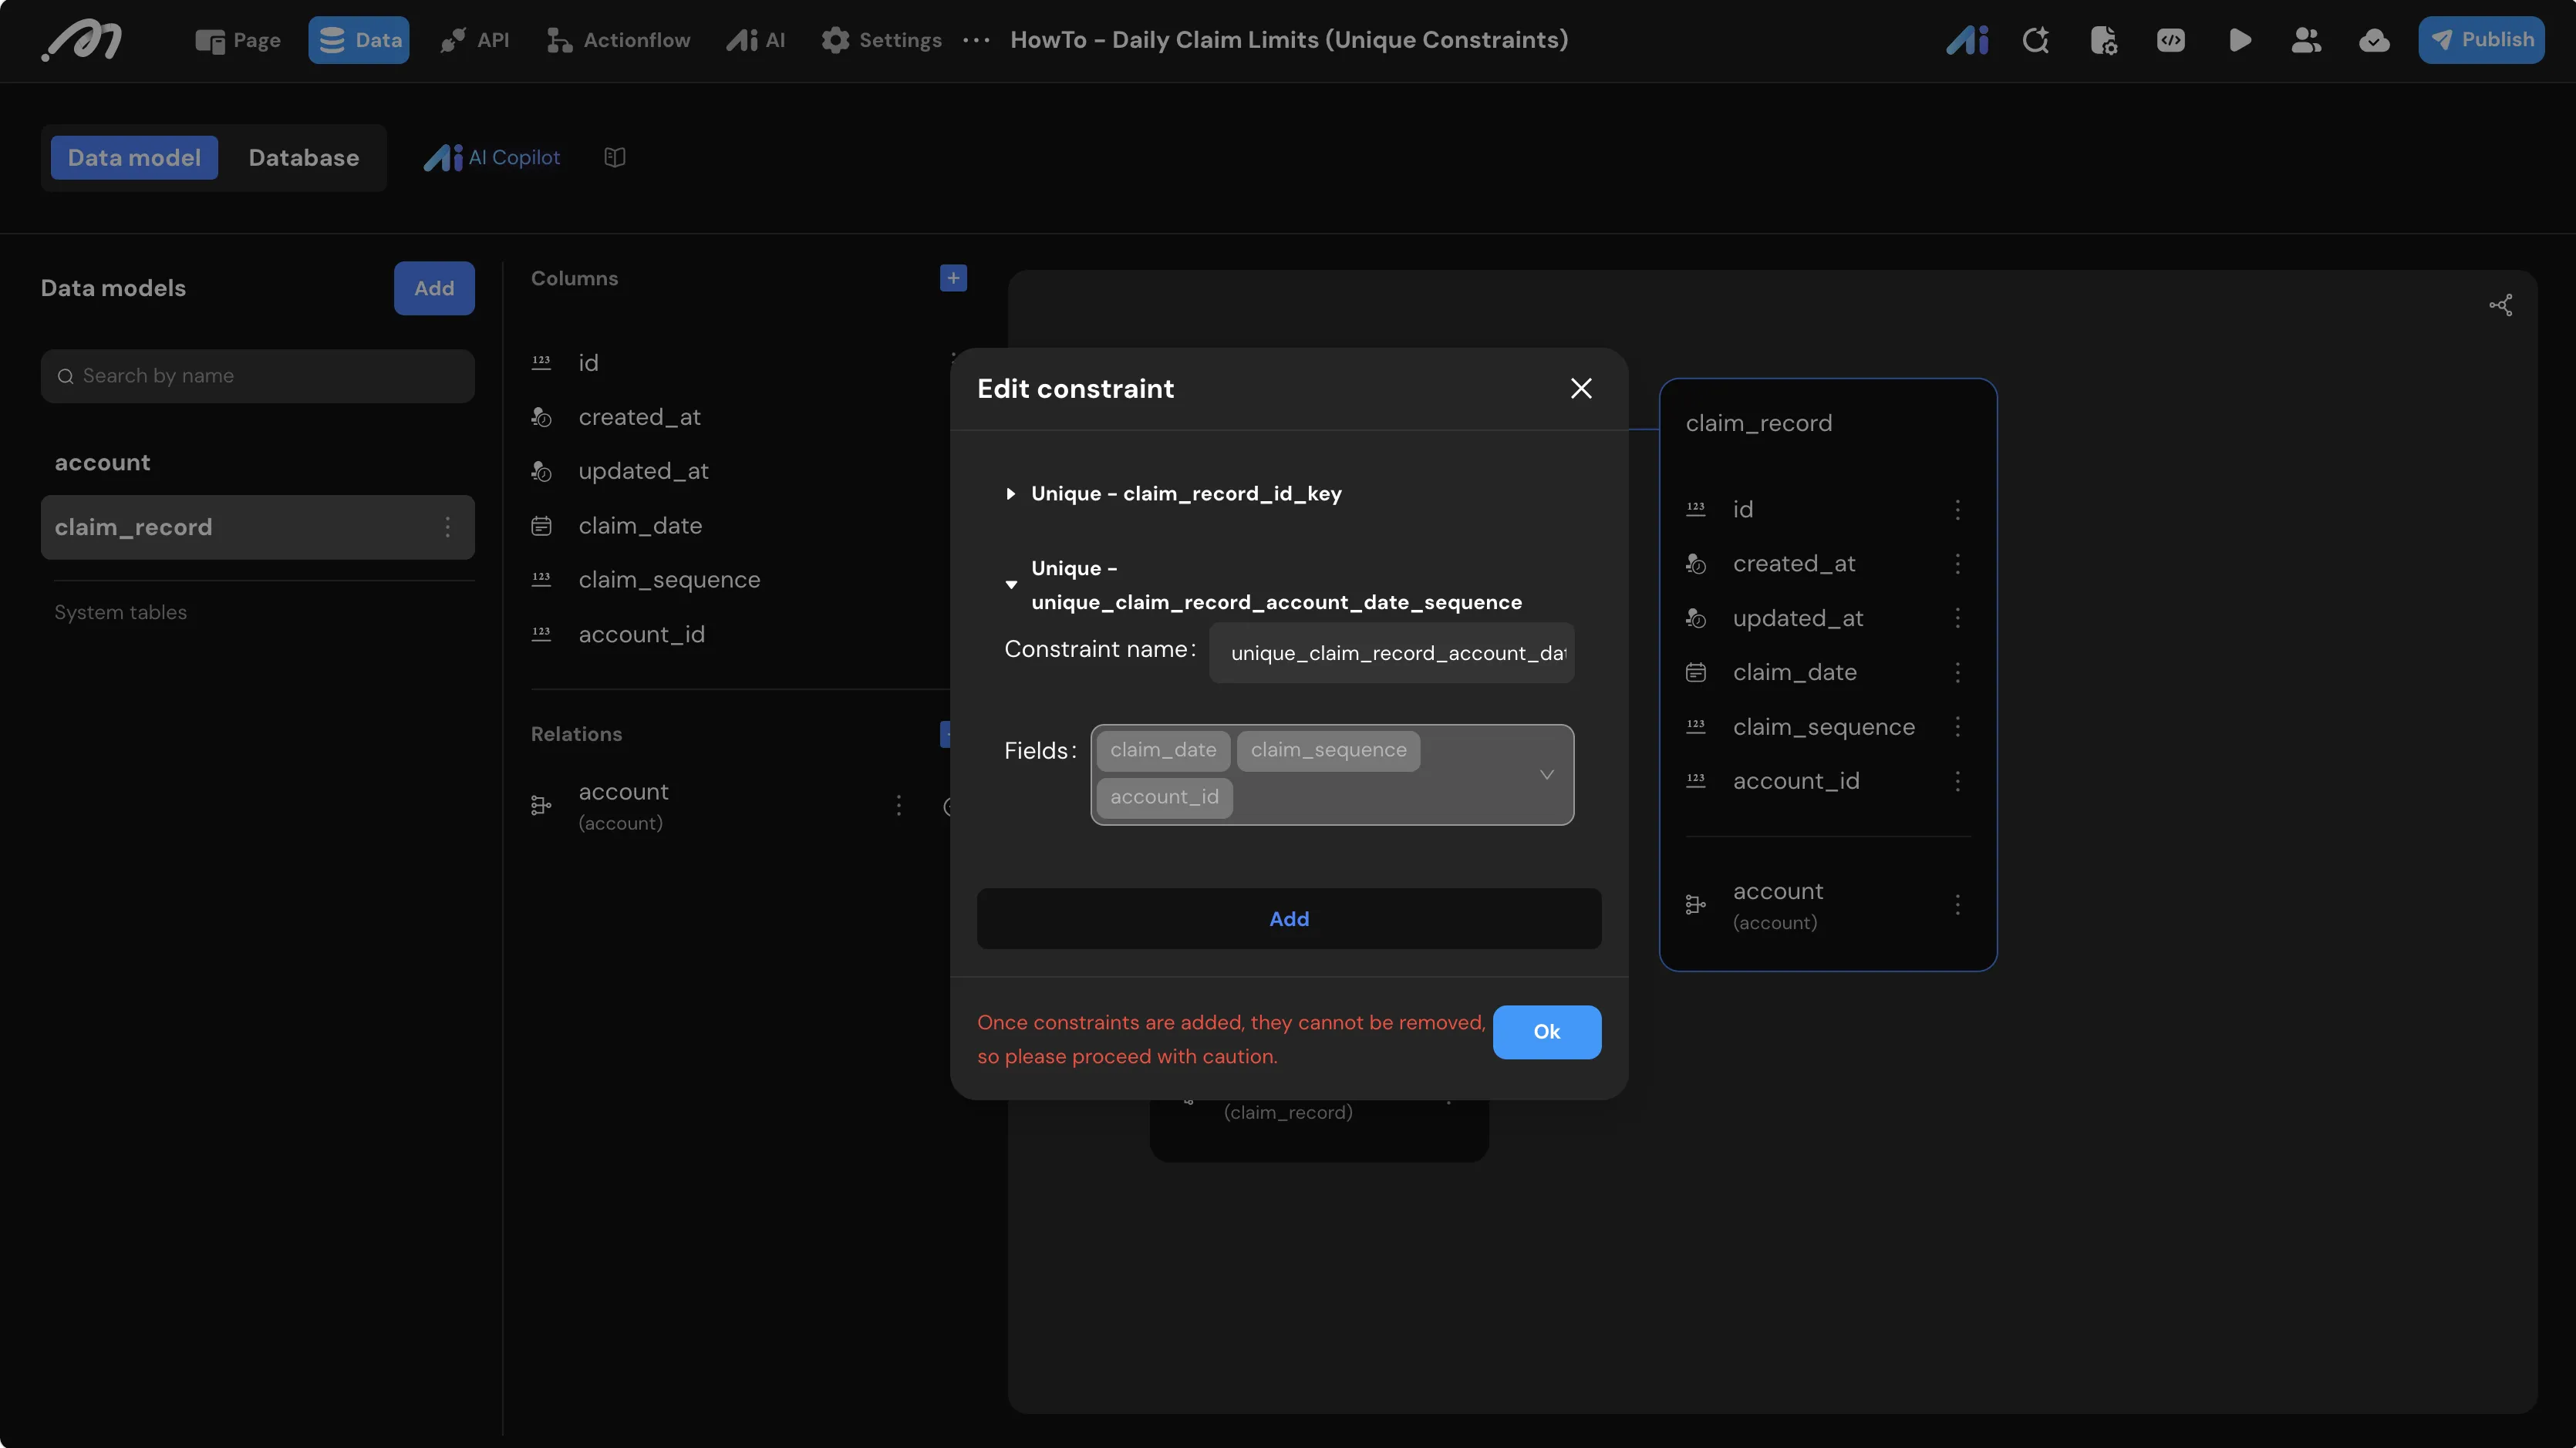Add a new data model

tap(434, 288)
